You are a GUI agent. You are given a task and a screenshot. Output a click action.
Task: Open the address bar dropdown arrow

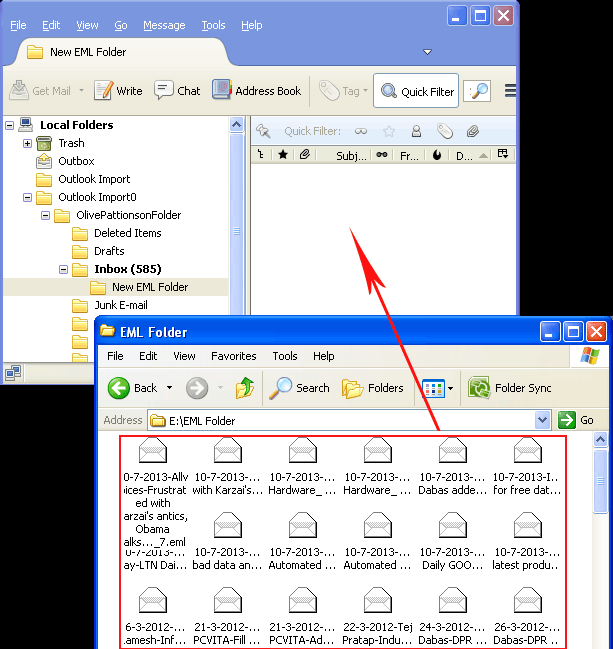pos(542,421)
